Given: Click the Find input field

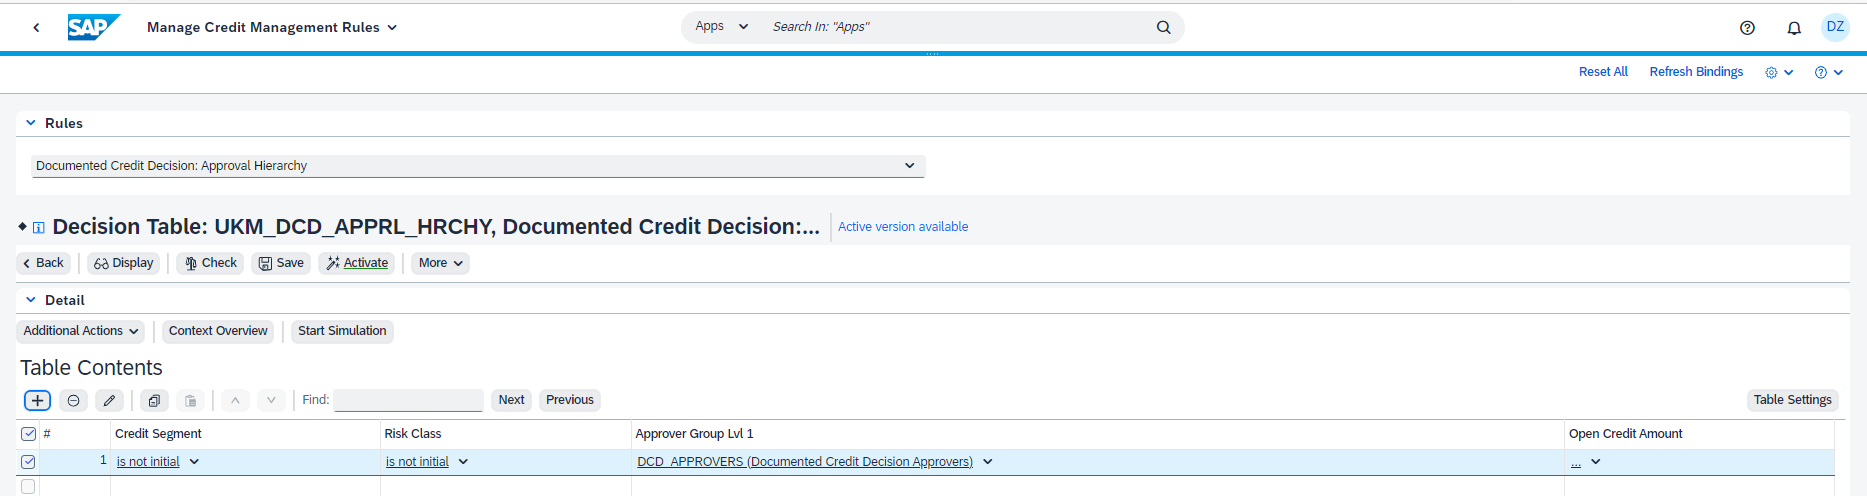Looking at the screenshot, I should (x=408, y=400).
